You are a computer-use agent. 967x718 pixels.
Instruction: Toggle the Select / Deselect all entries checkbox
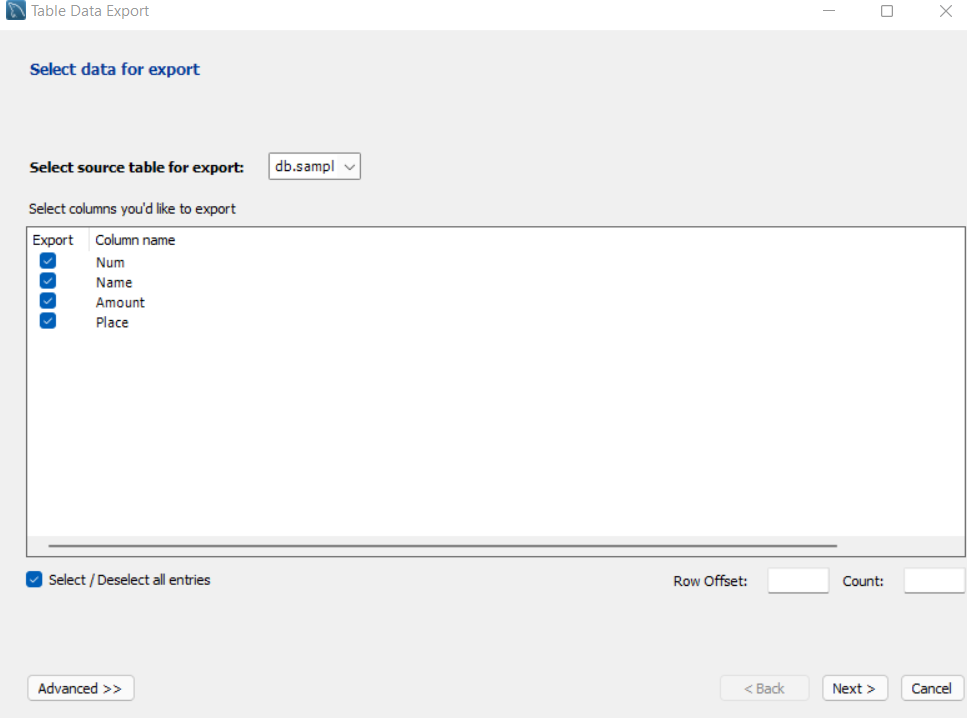pyautogui.click(x=33, y=579)
